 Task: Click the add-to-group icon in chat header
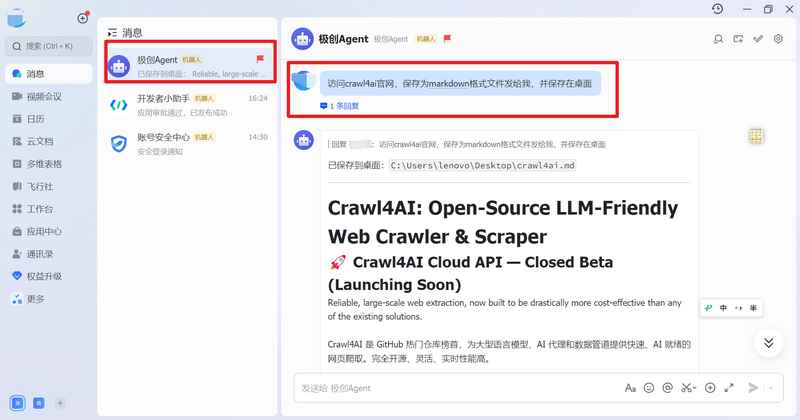click(738, 39)
